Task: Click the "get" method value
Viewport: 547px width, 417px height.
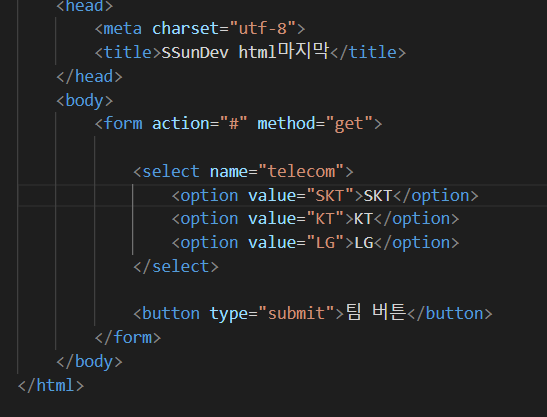Action: click(349, 124)
